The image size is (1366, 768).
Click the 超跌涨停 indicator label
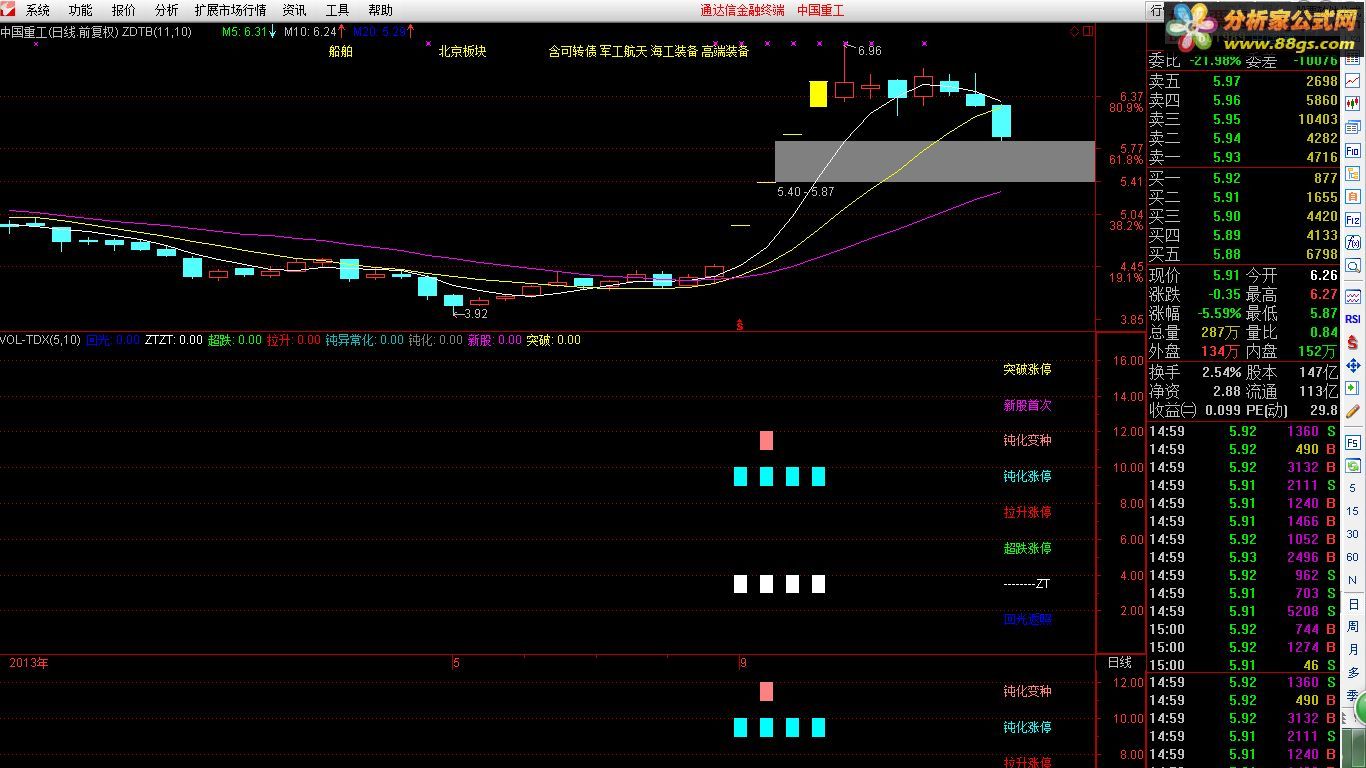click(x=1027, y=548)
